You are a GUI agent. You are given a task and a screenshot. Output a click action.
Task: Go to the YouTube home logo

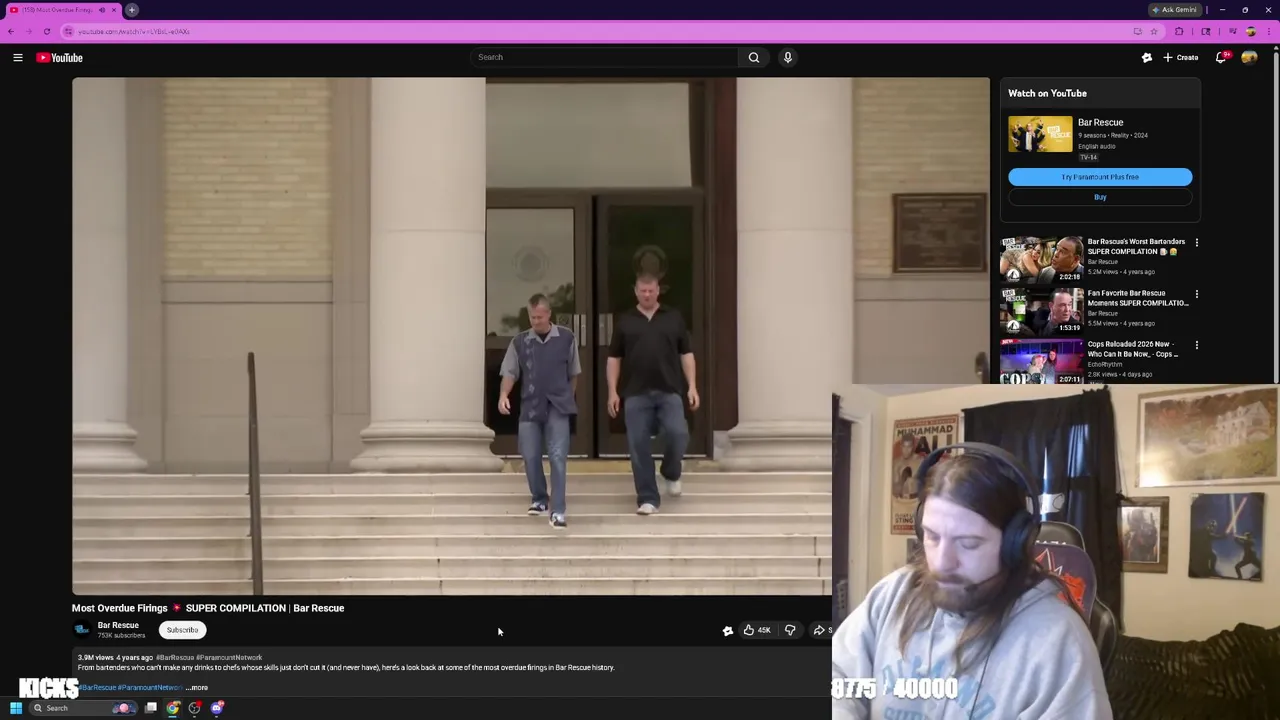(60, 58)
